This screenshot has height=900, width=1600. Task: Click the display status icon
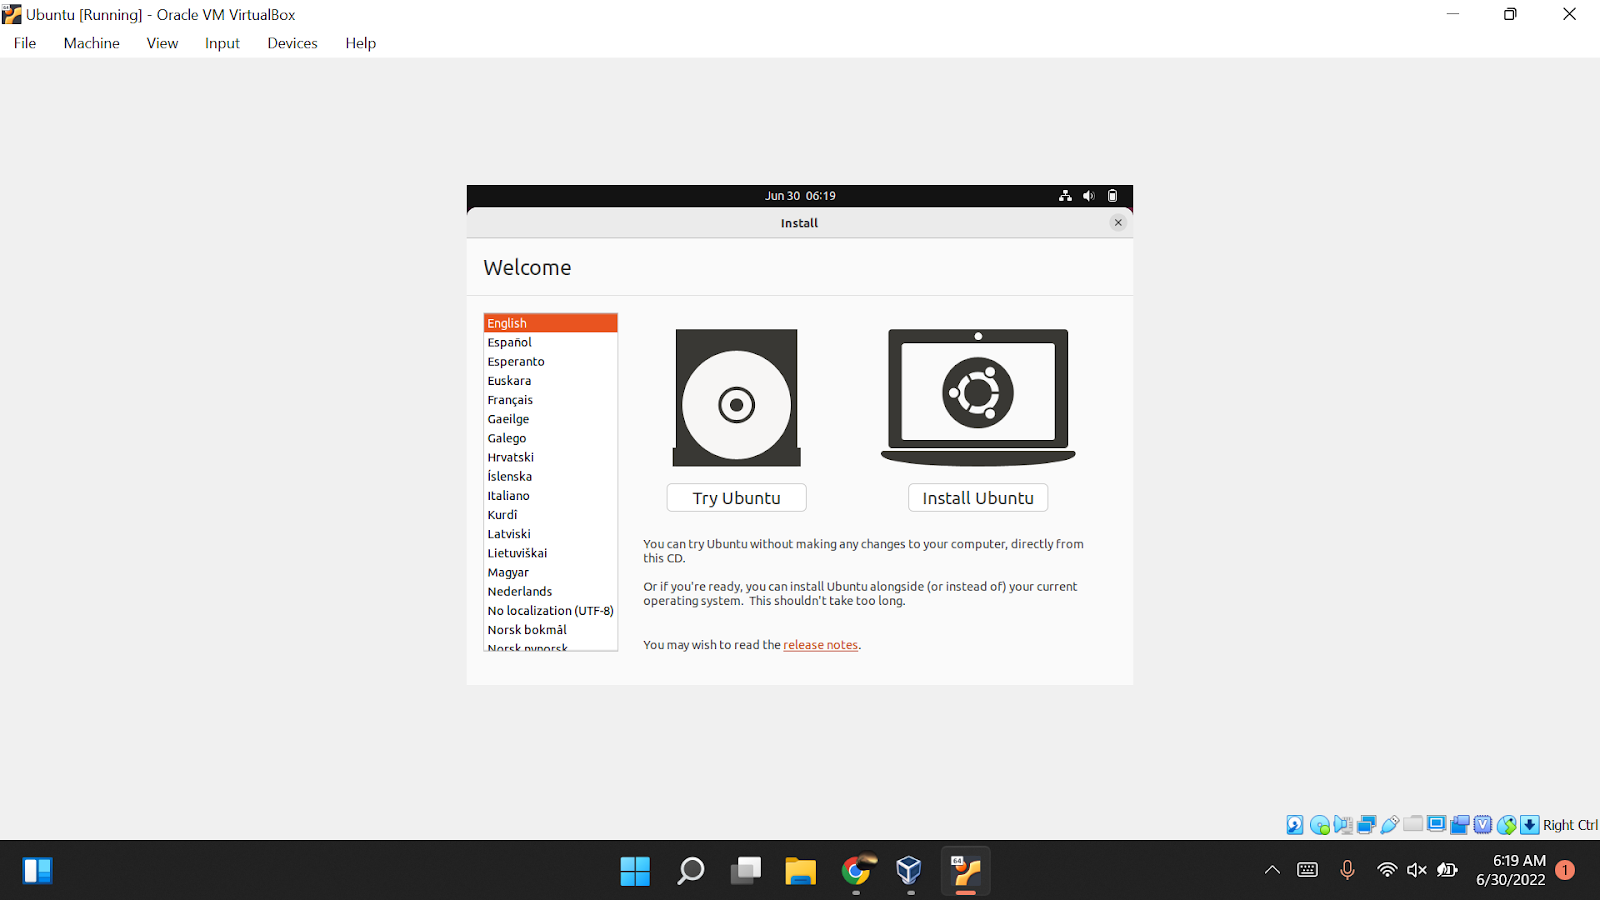click(1436, 824)
